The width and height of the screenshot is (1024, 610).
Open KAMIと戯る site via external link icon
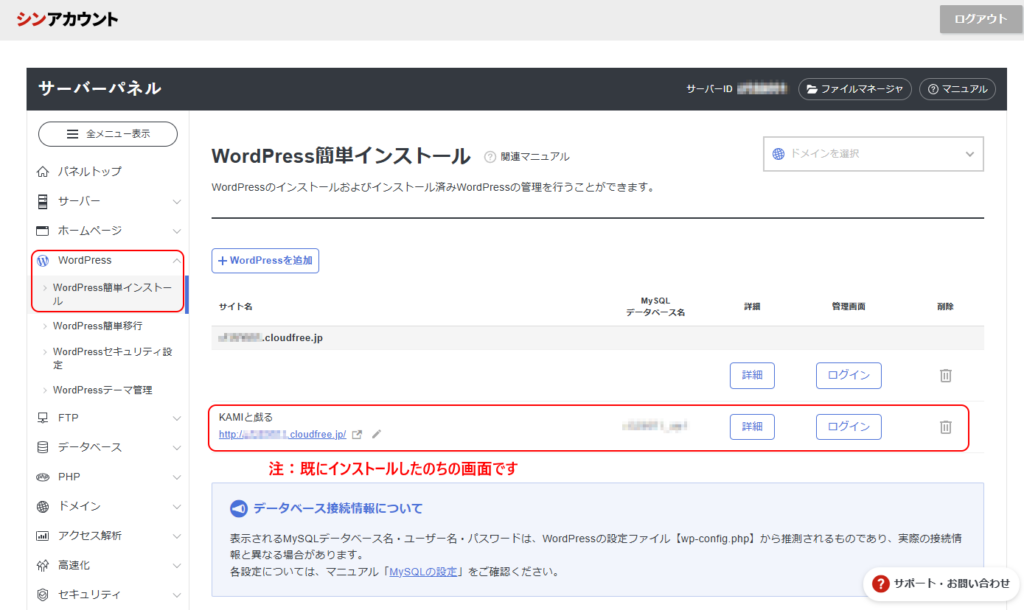[357, 434]
